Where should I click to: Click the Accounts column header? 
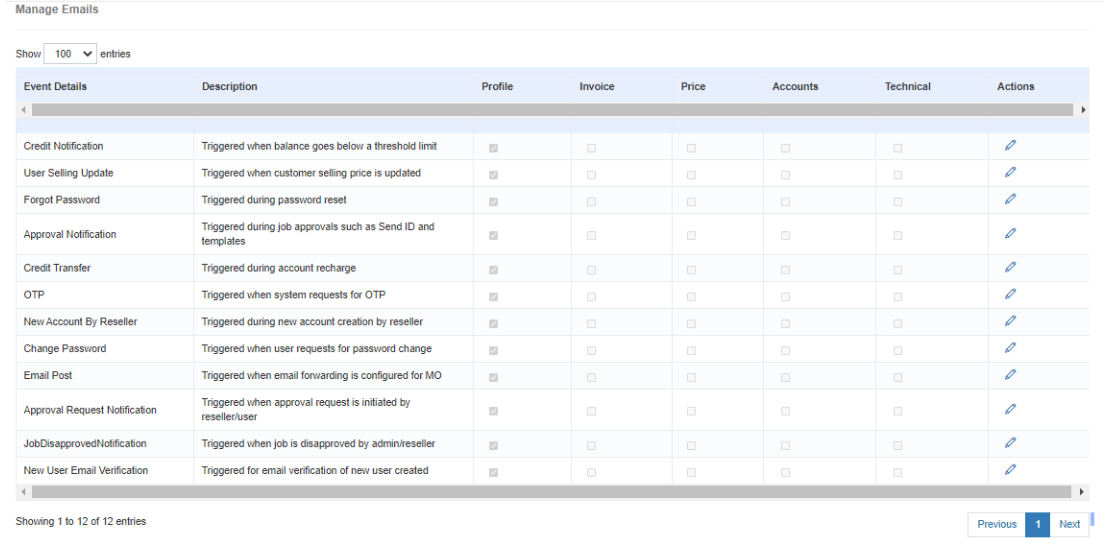tap(795, 87)
